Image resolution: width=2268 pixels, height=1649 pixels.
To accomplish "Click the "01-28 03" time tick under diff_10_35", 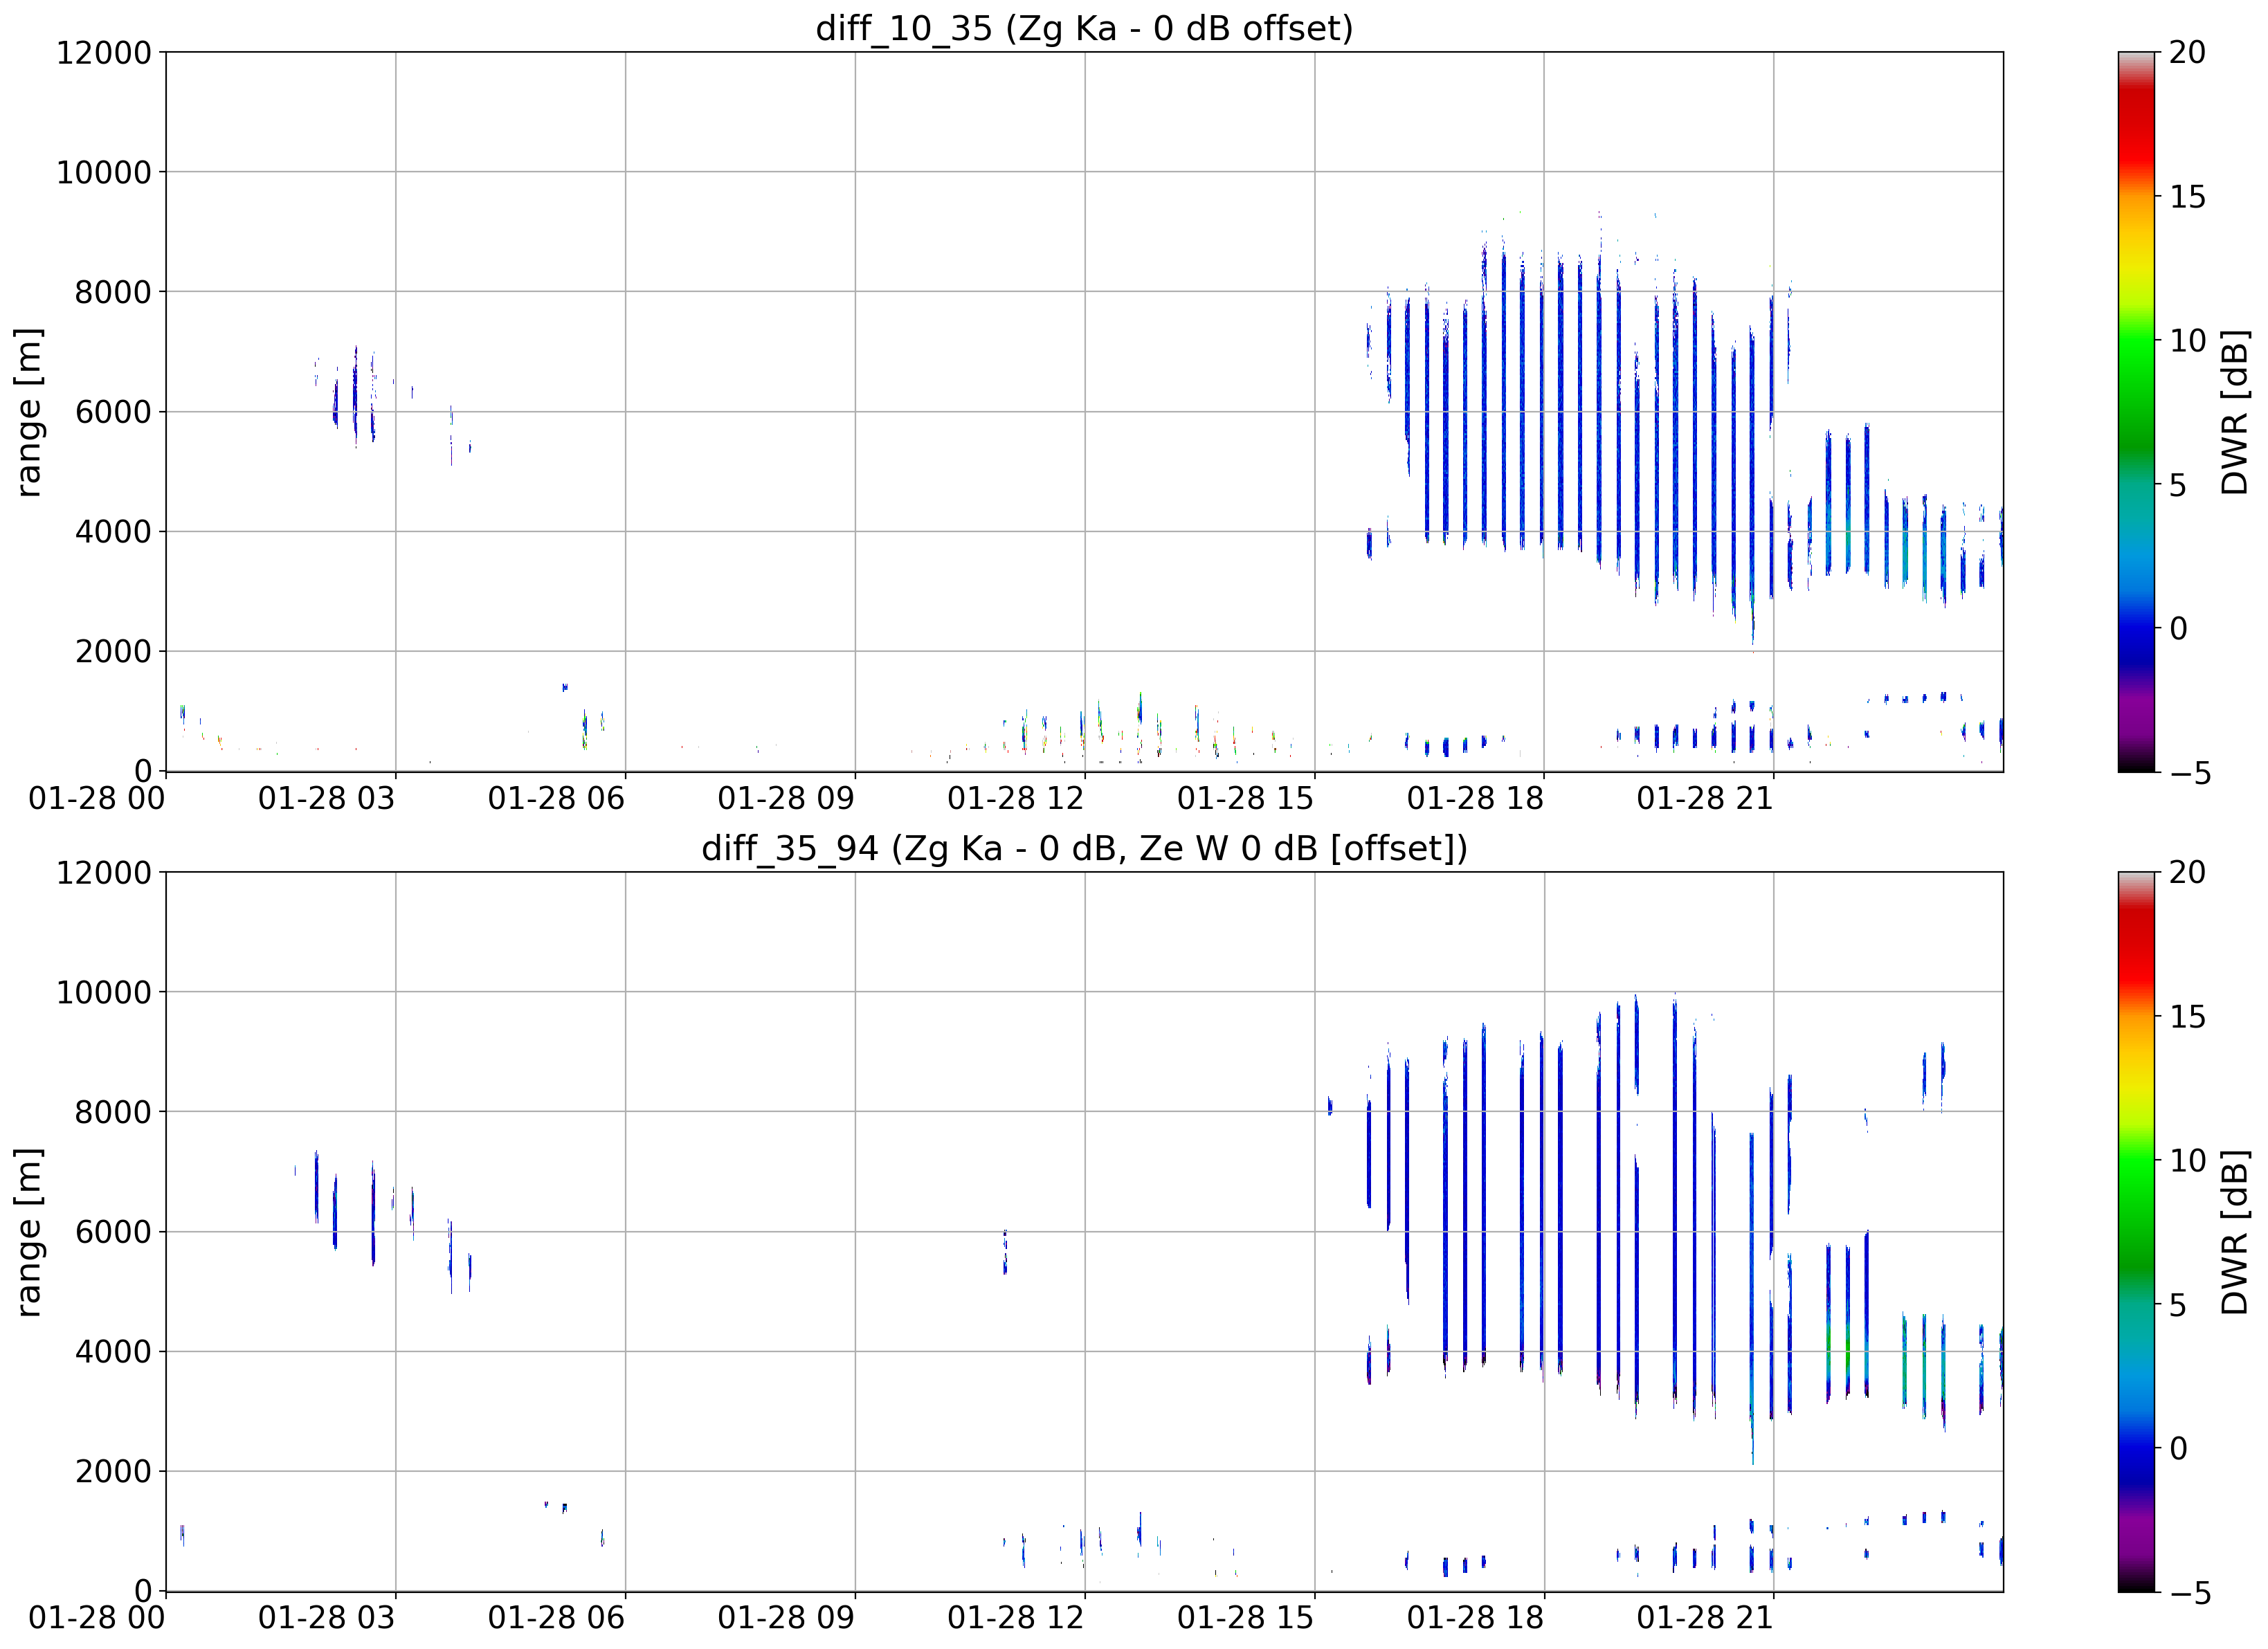I will coord(327,798).
